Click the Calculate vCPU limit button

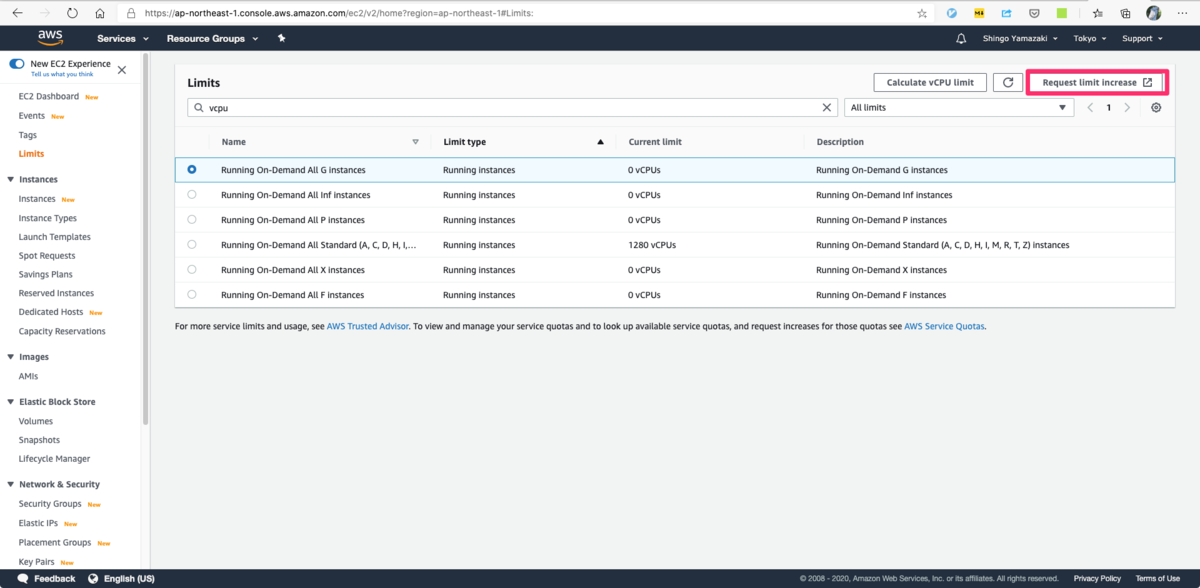pos(930,82)
